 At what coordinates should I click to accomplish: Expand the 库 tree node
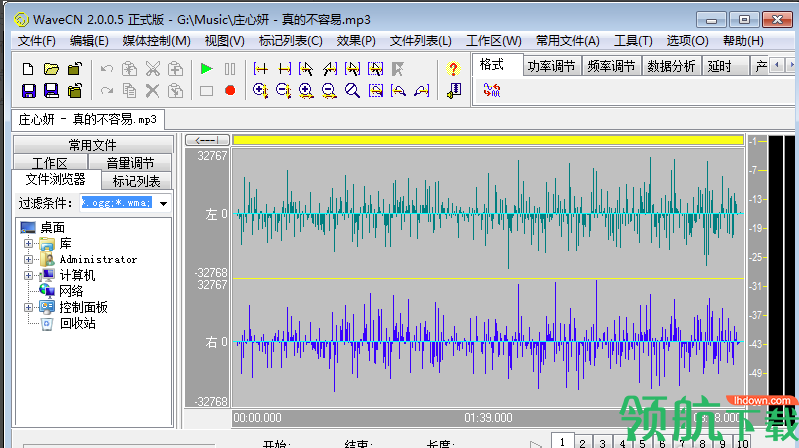pos(29,244)
